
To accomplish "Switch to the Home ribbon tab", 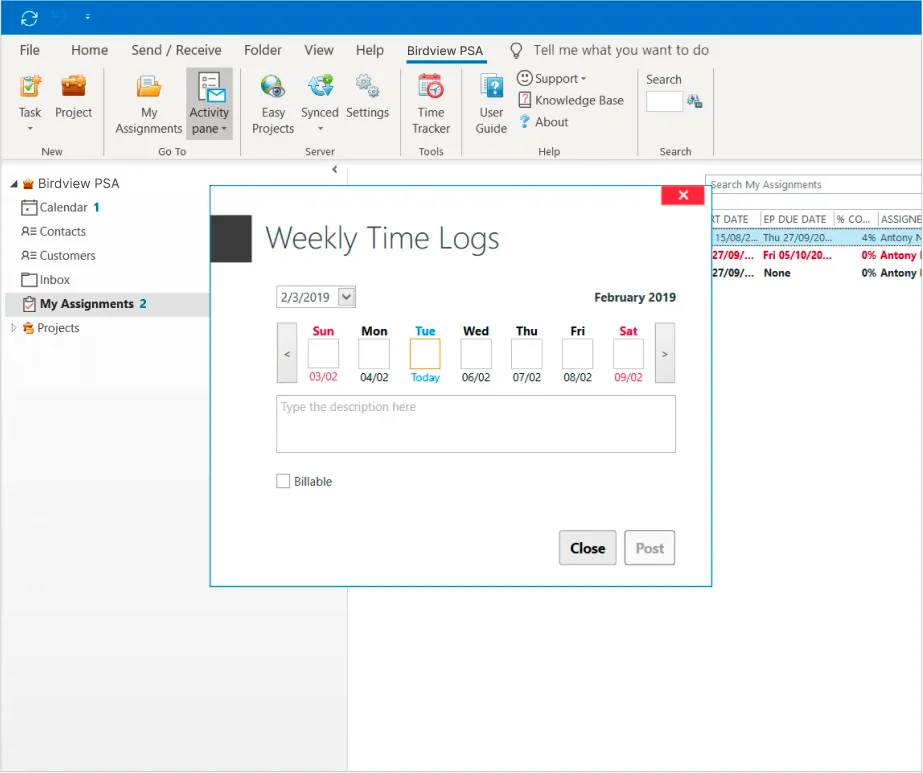I will tap(89, 50).
